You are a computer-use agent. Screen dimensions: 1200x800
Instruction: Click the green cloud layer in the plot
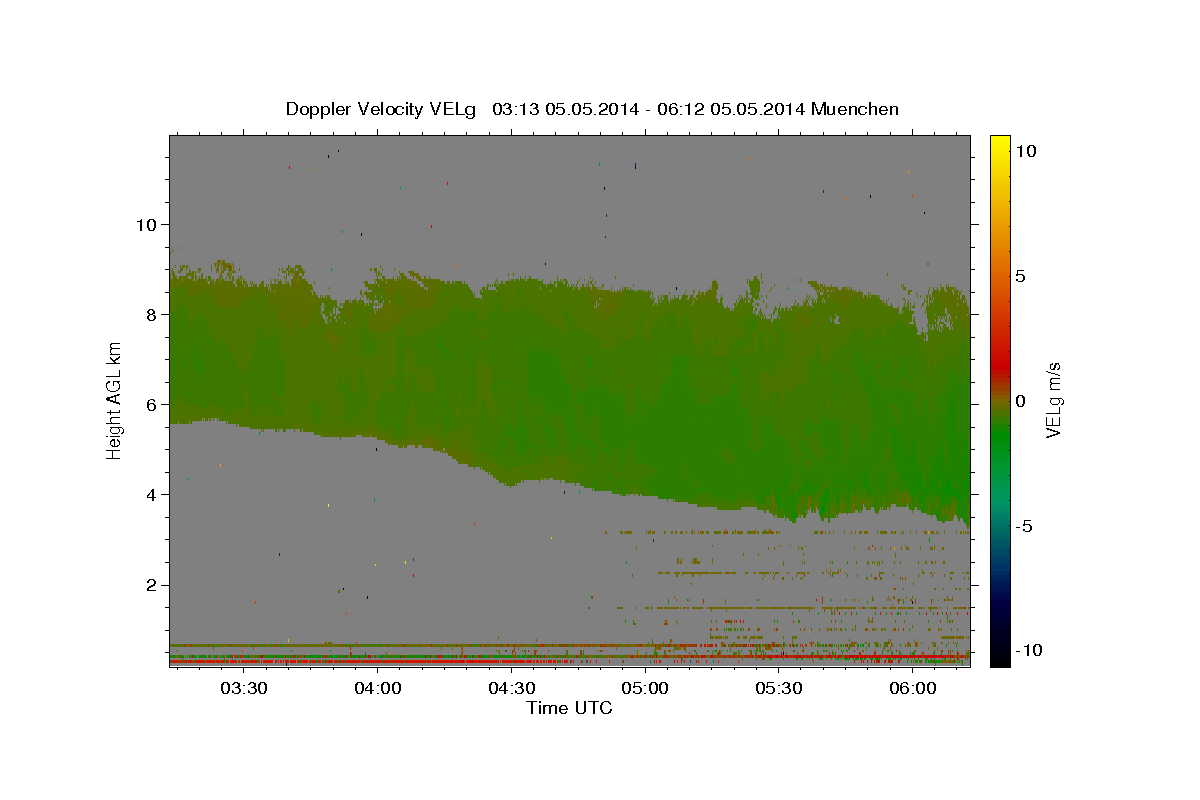pos(570,390)
